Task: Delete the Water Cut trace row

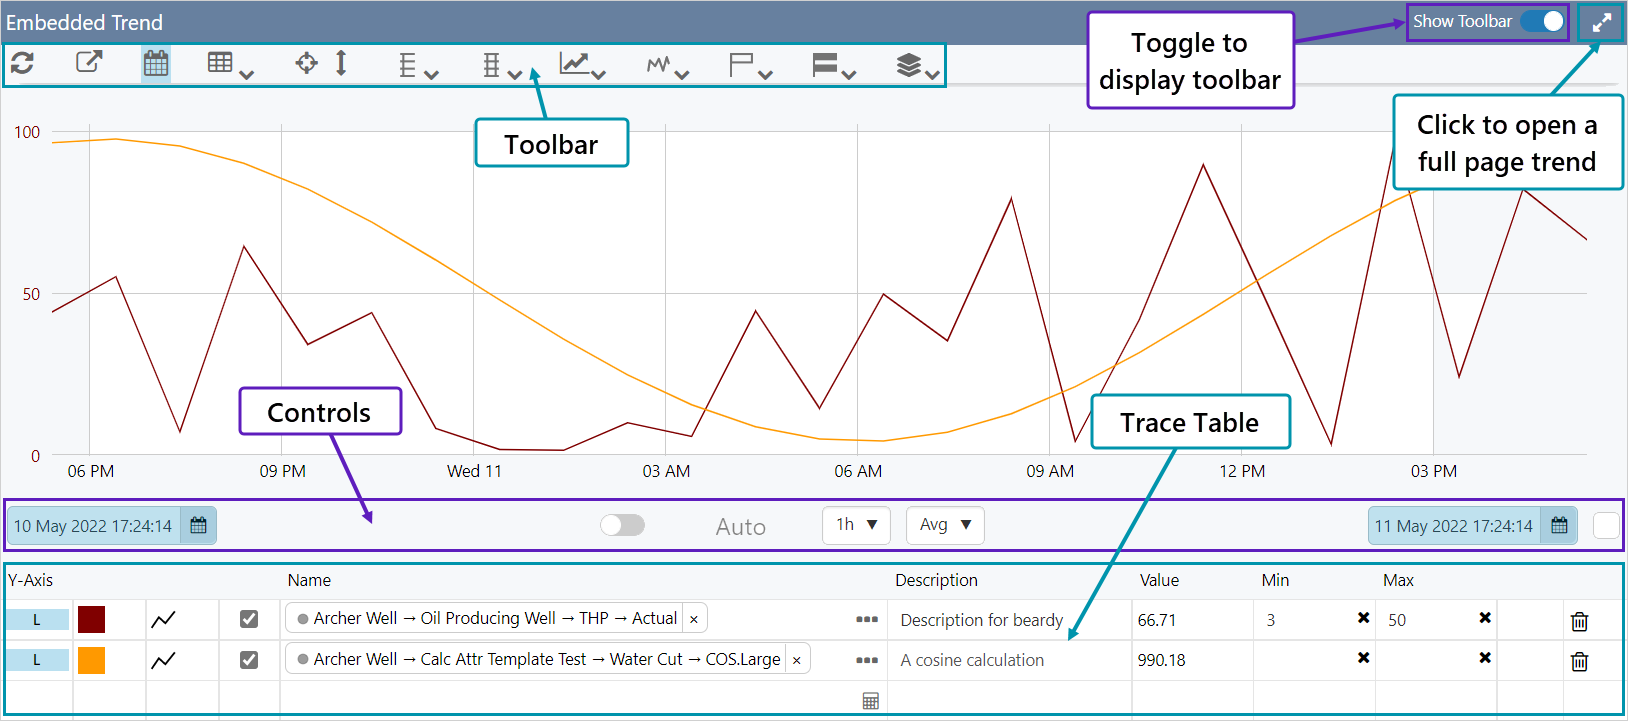Action: tap(1580, 661)
